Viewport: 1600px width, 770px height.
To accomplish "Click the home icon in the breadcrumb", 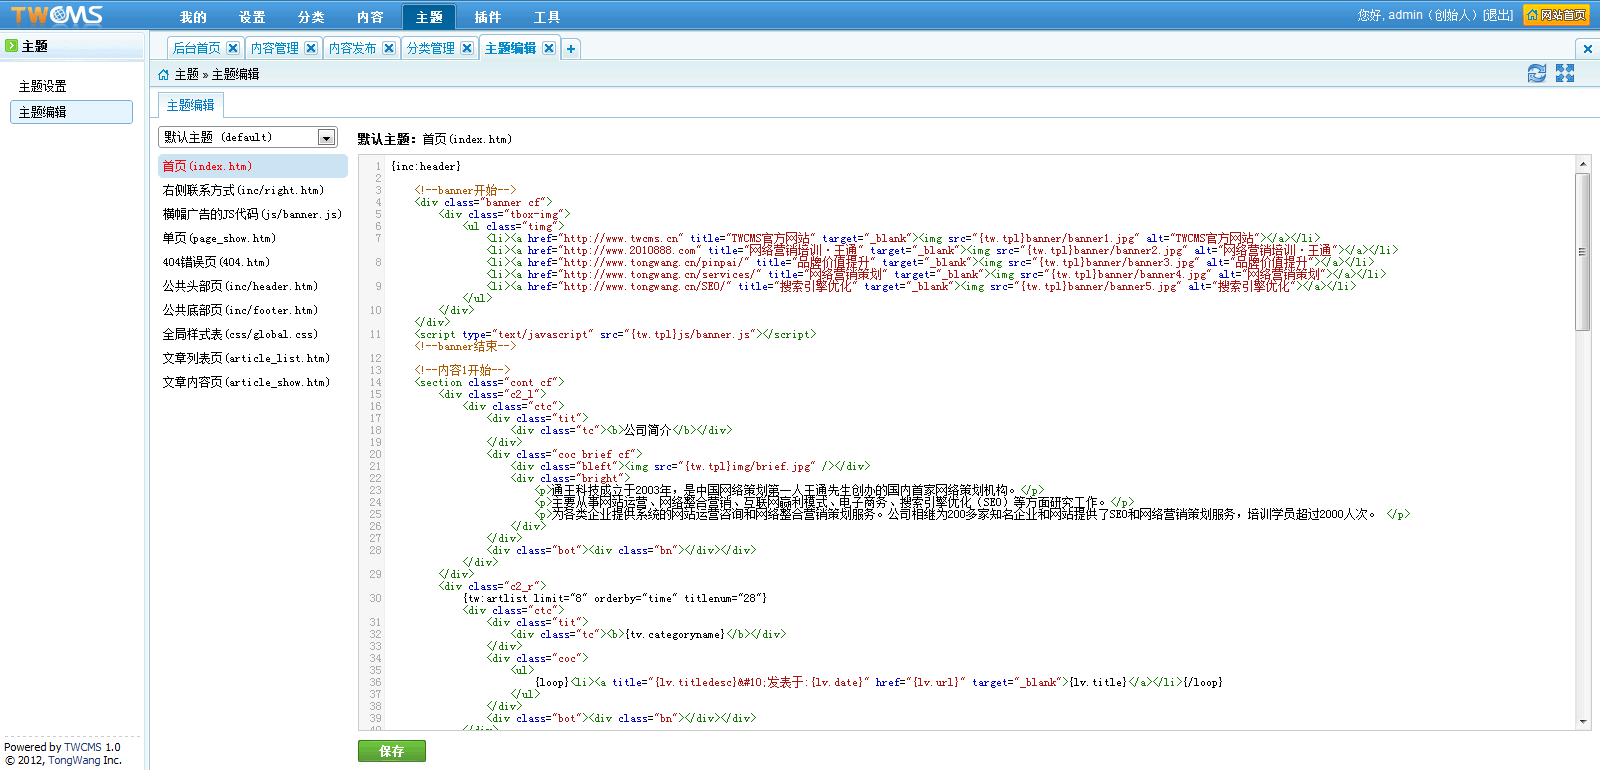I will [164, 74].
